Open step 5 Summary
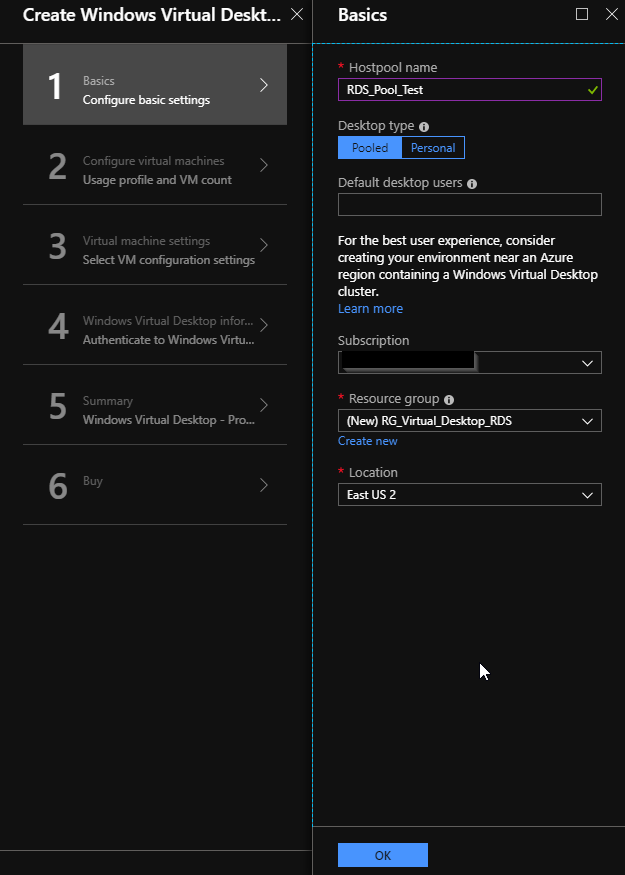625x875 pixels. (x=155, y=405)
